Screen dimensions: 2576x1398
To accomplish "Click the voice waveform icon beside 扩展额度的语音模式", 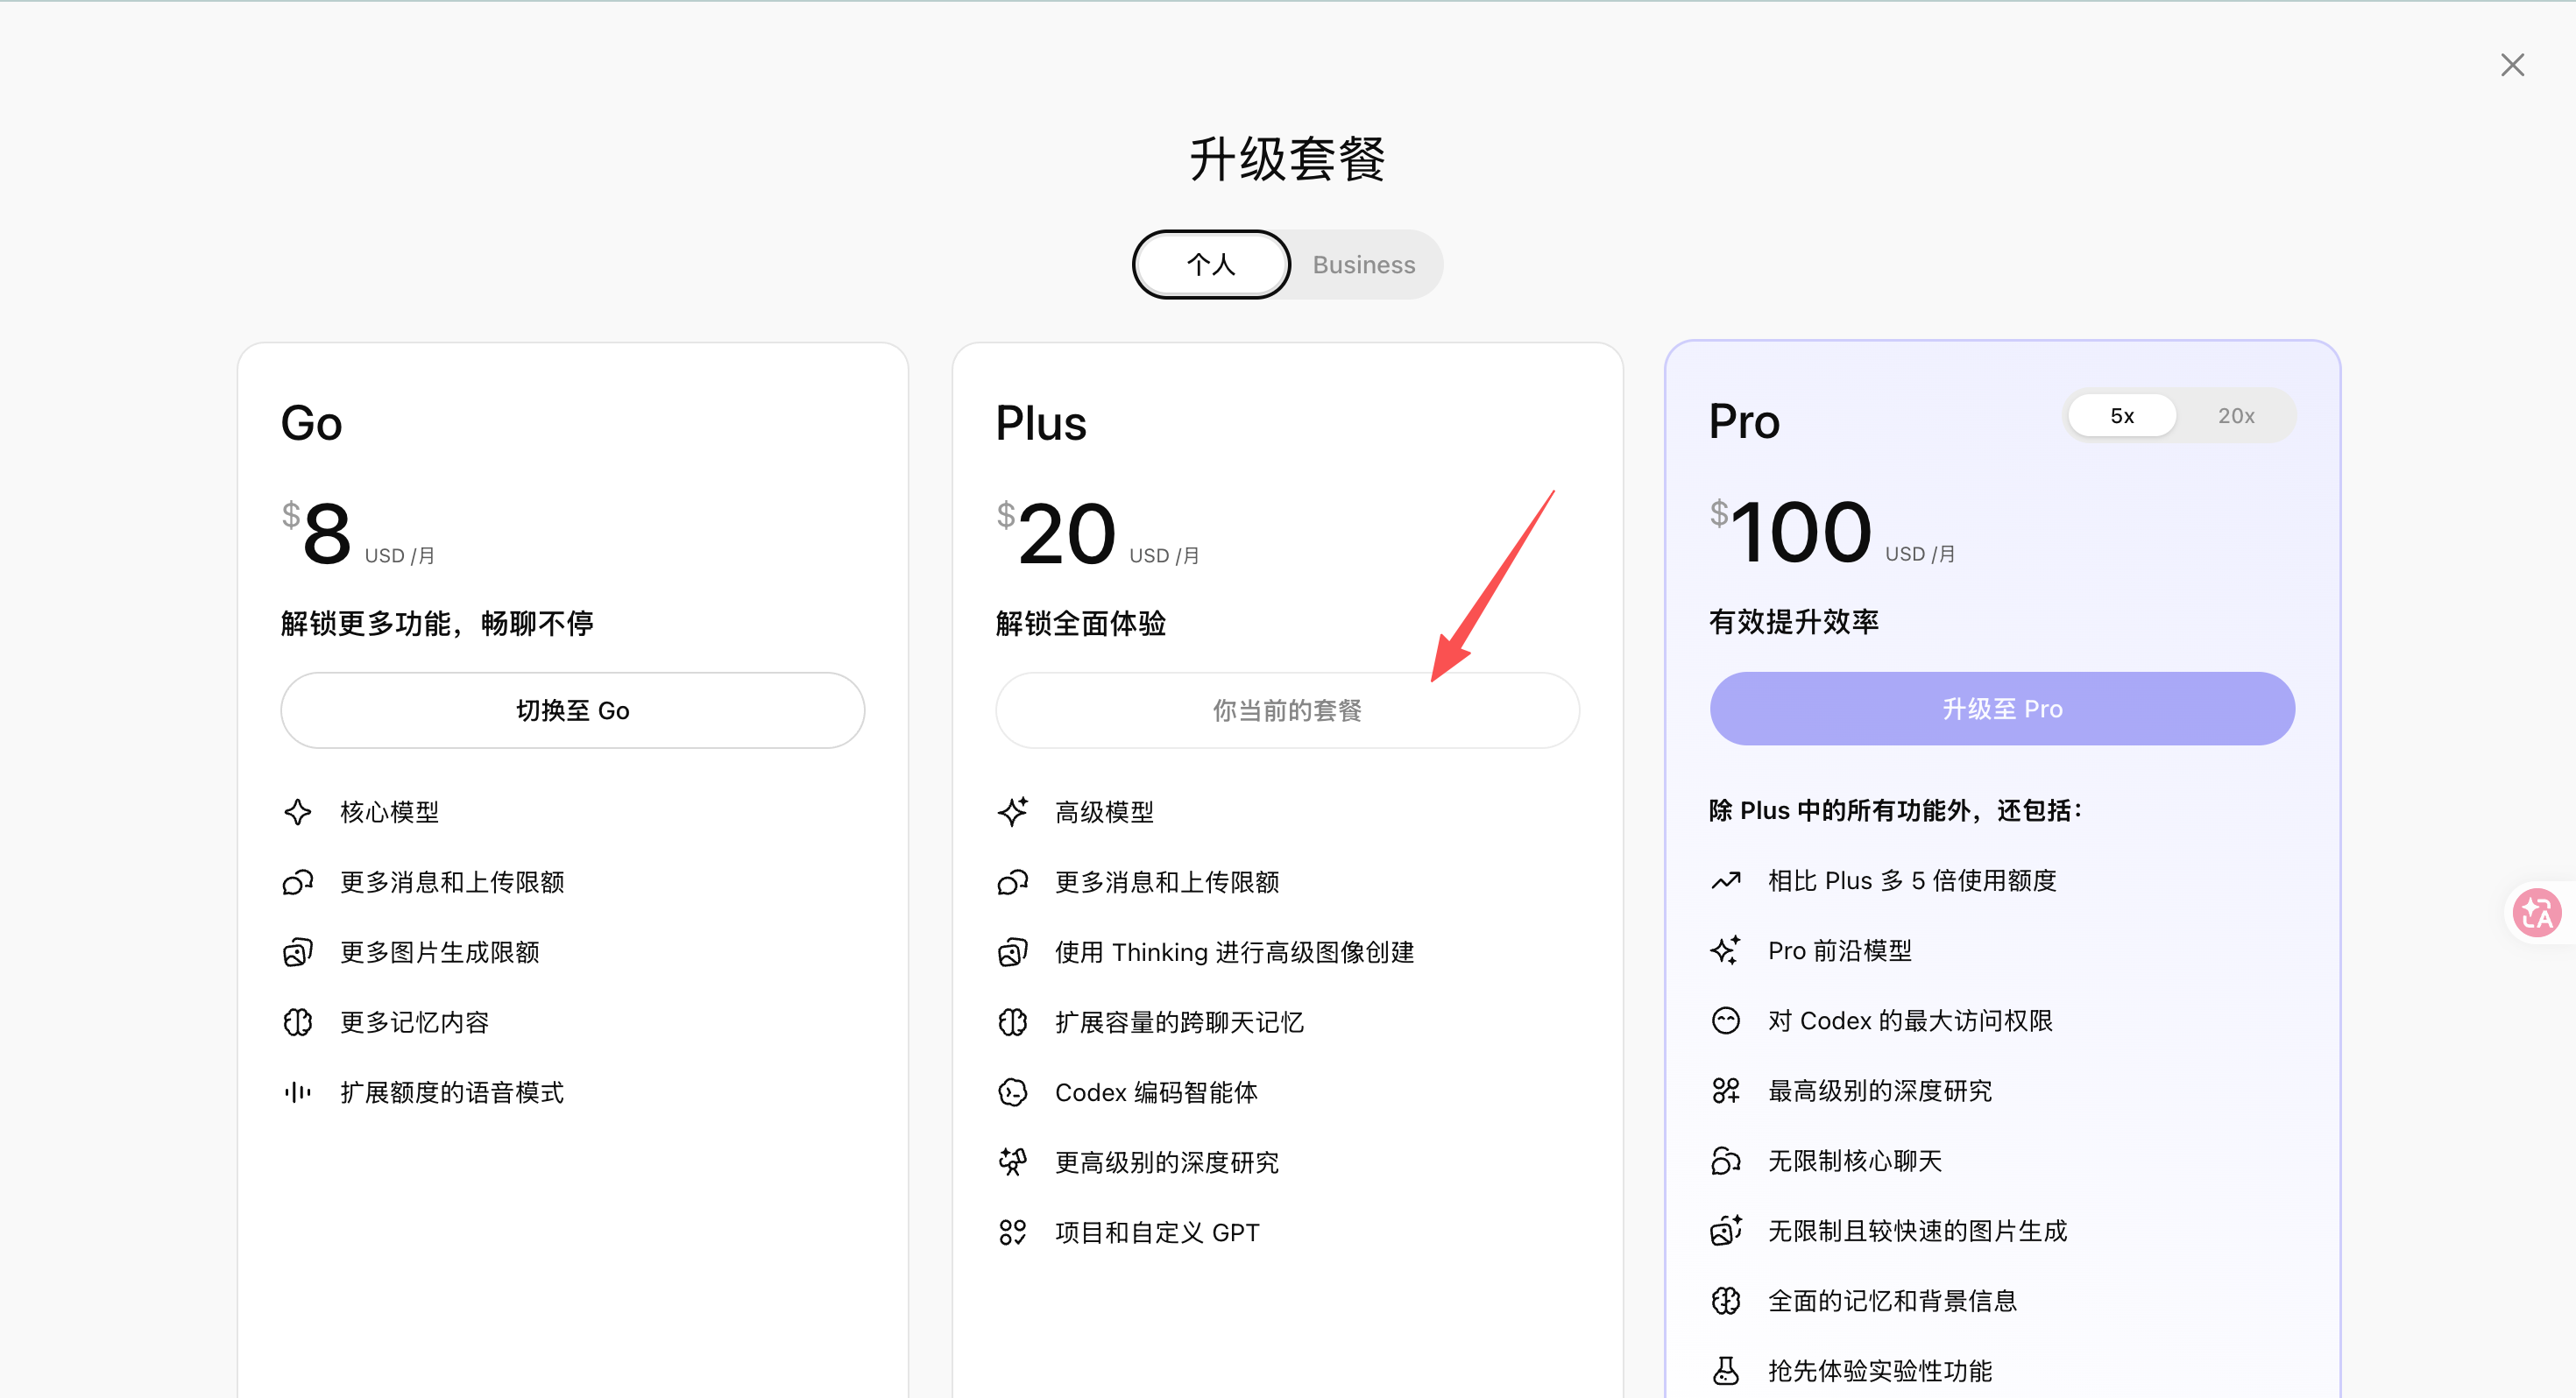I will coord(297,1092).
